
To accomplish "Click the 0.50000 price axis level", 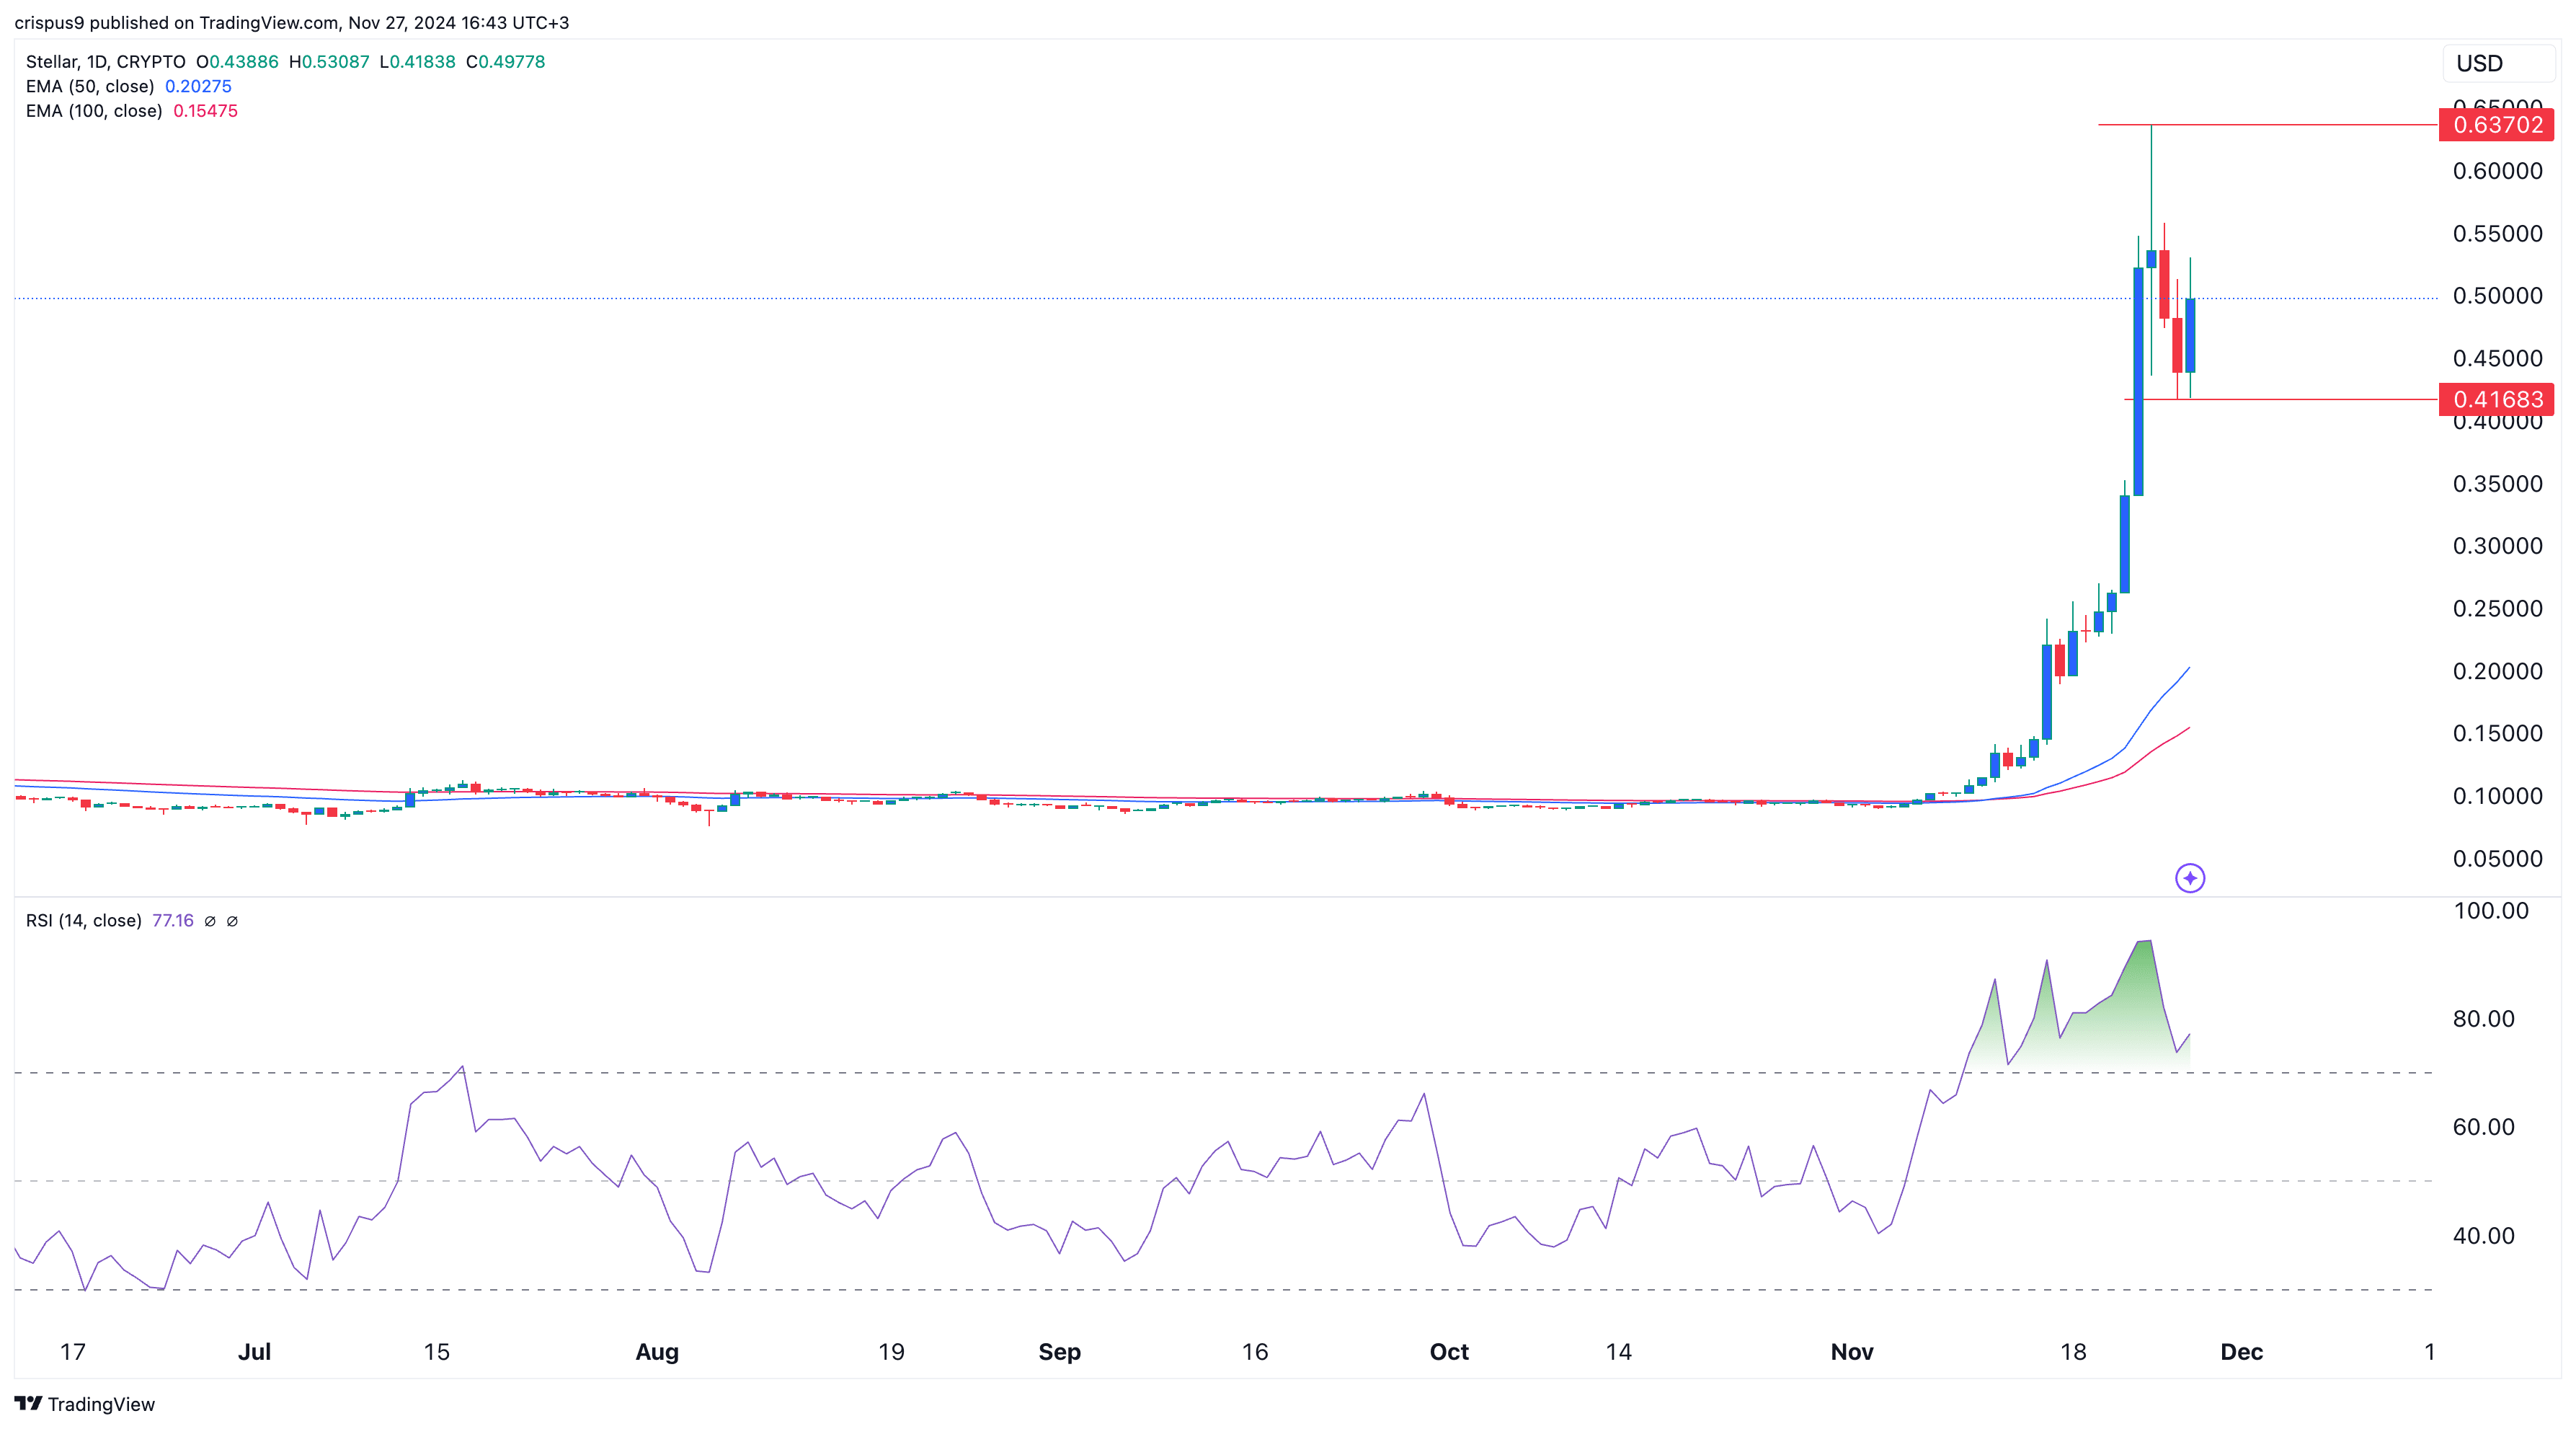I will [x=2497, y=296].
